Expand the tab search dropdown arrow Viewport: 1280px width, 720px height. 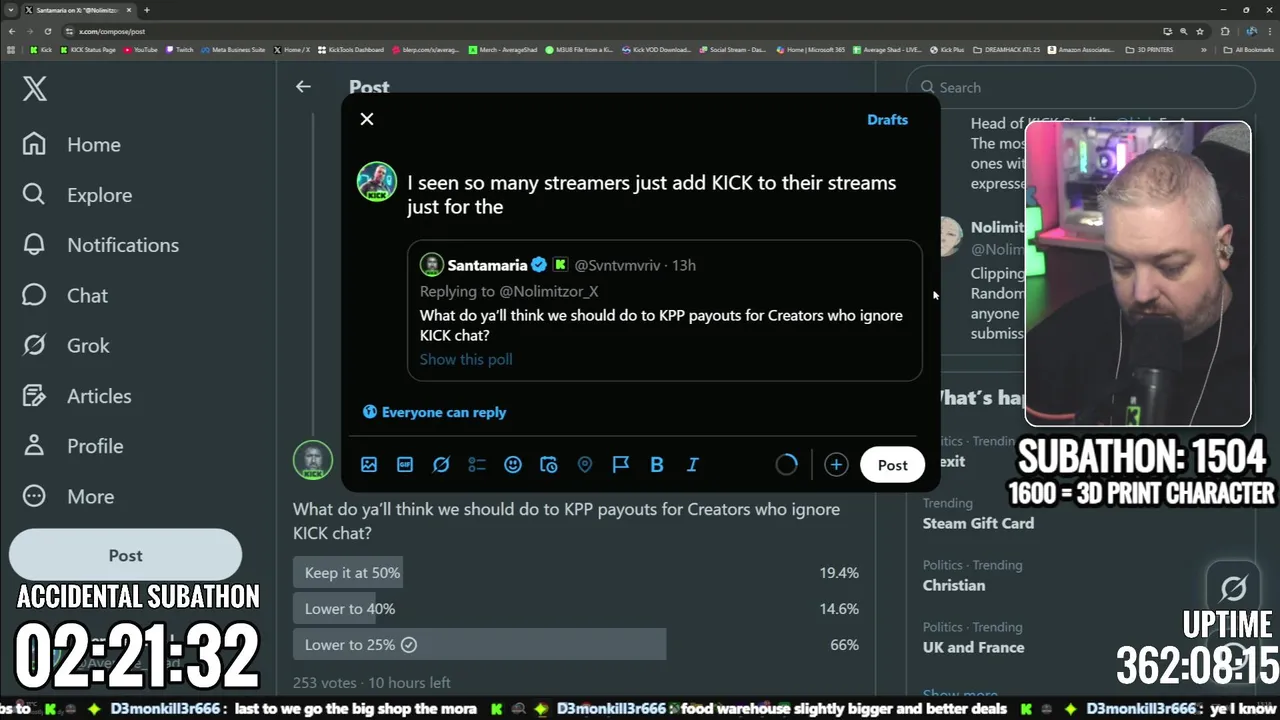[11, 10]
